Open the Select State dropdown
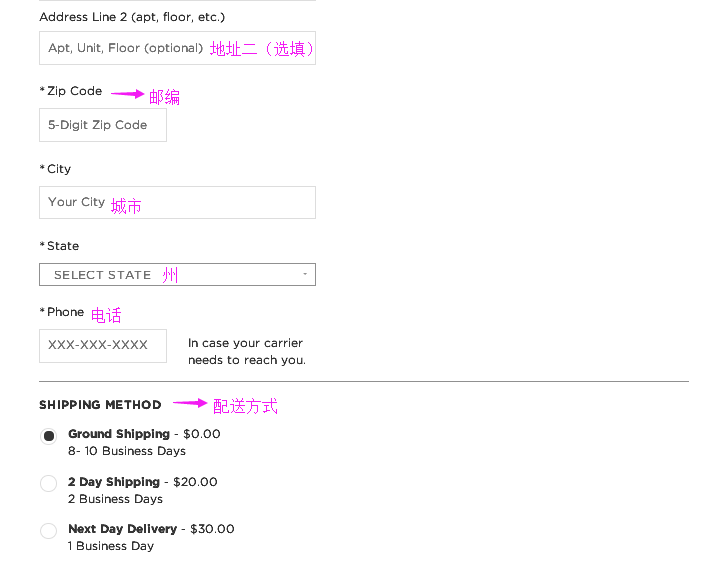 coord(177,275)
